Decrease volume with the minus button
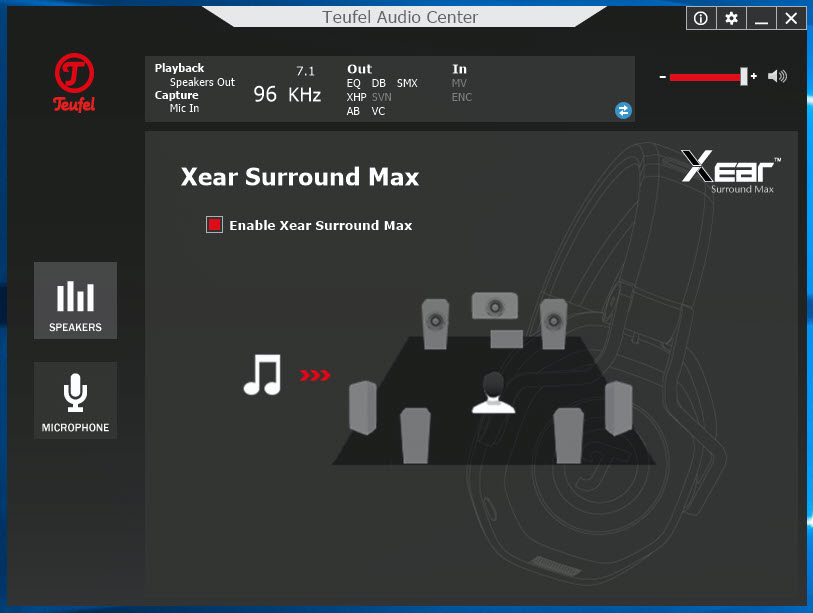Image resolution: width=813 pixels, height=613 pixels. tap(663, 77)
